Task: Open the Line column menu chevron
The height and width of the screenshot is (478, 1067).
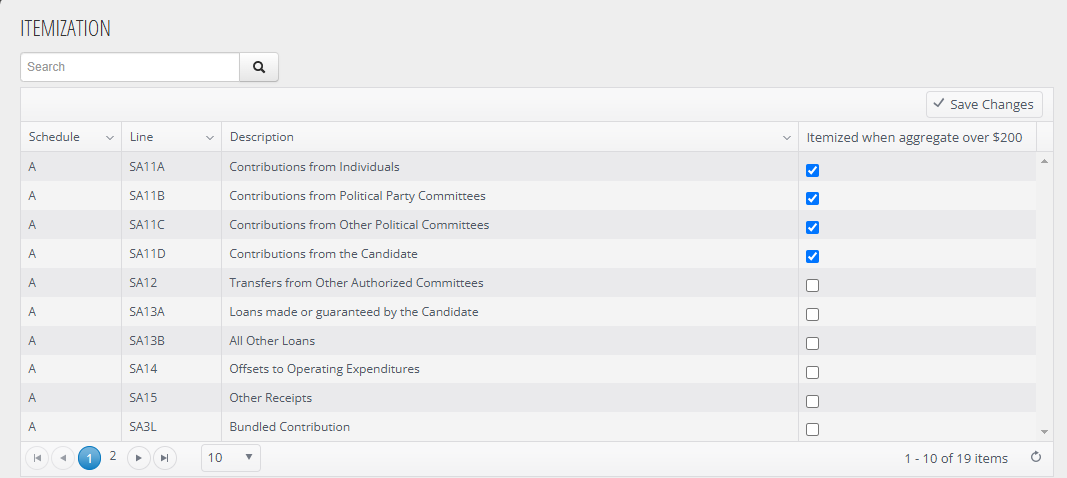Action: pos(210,138)
